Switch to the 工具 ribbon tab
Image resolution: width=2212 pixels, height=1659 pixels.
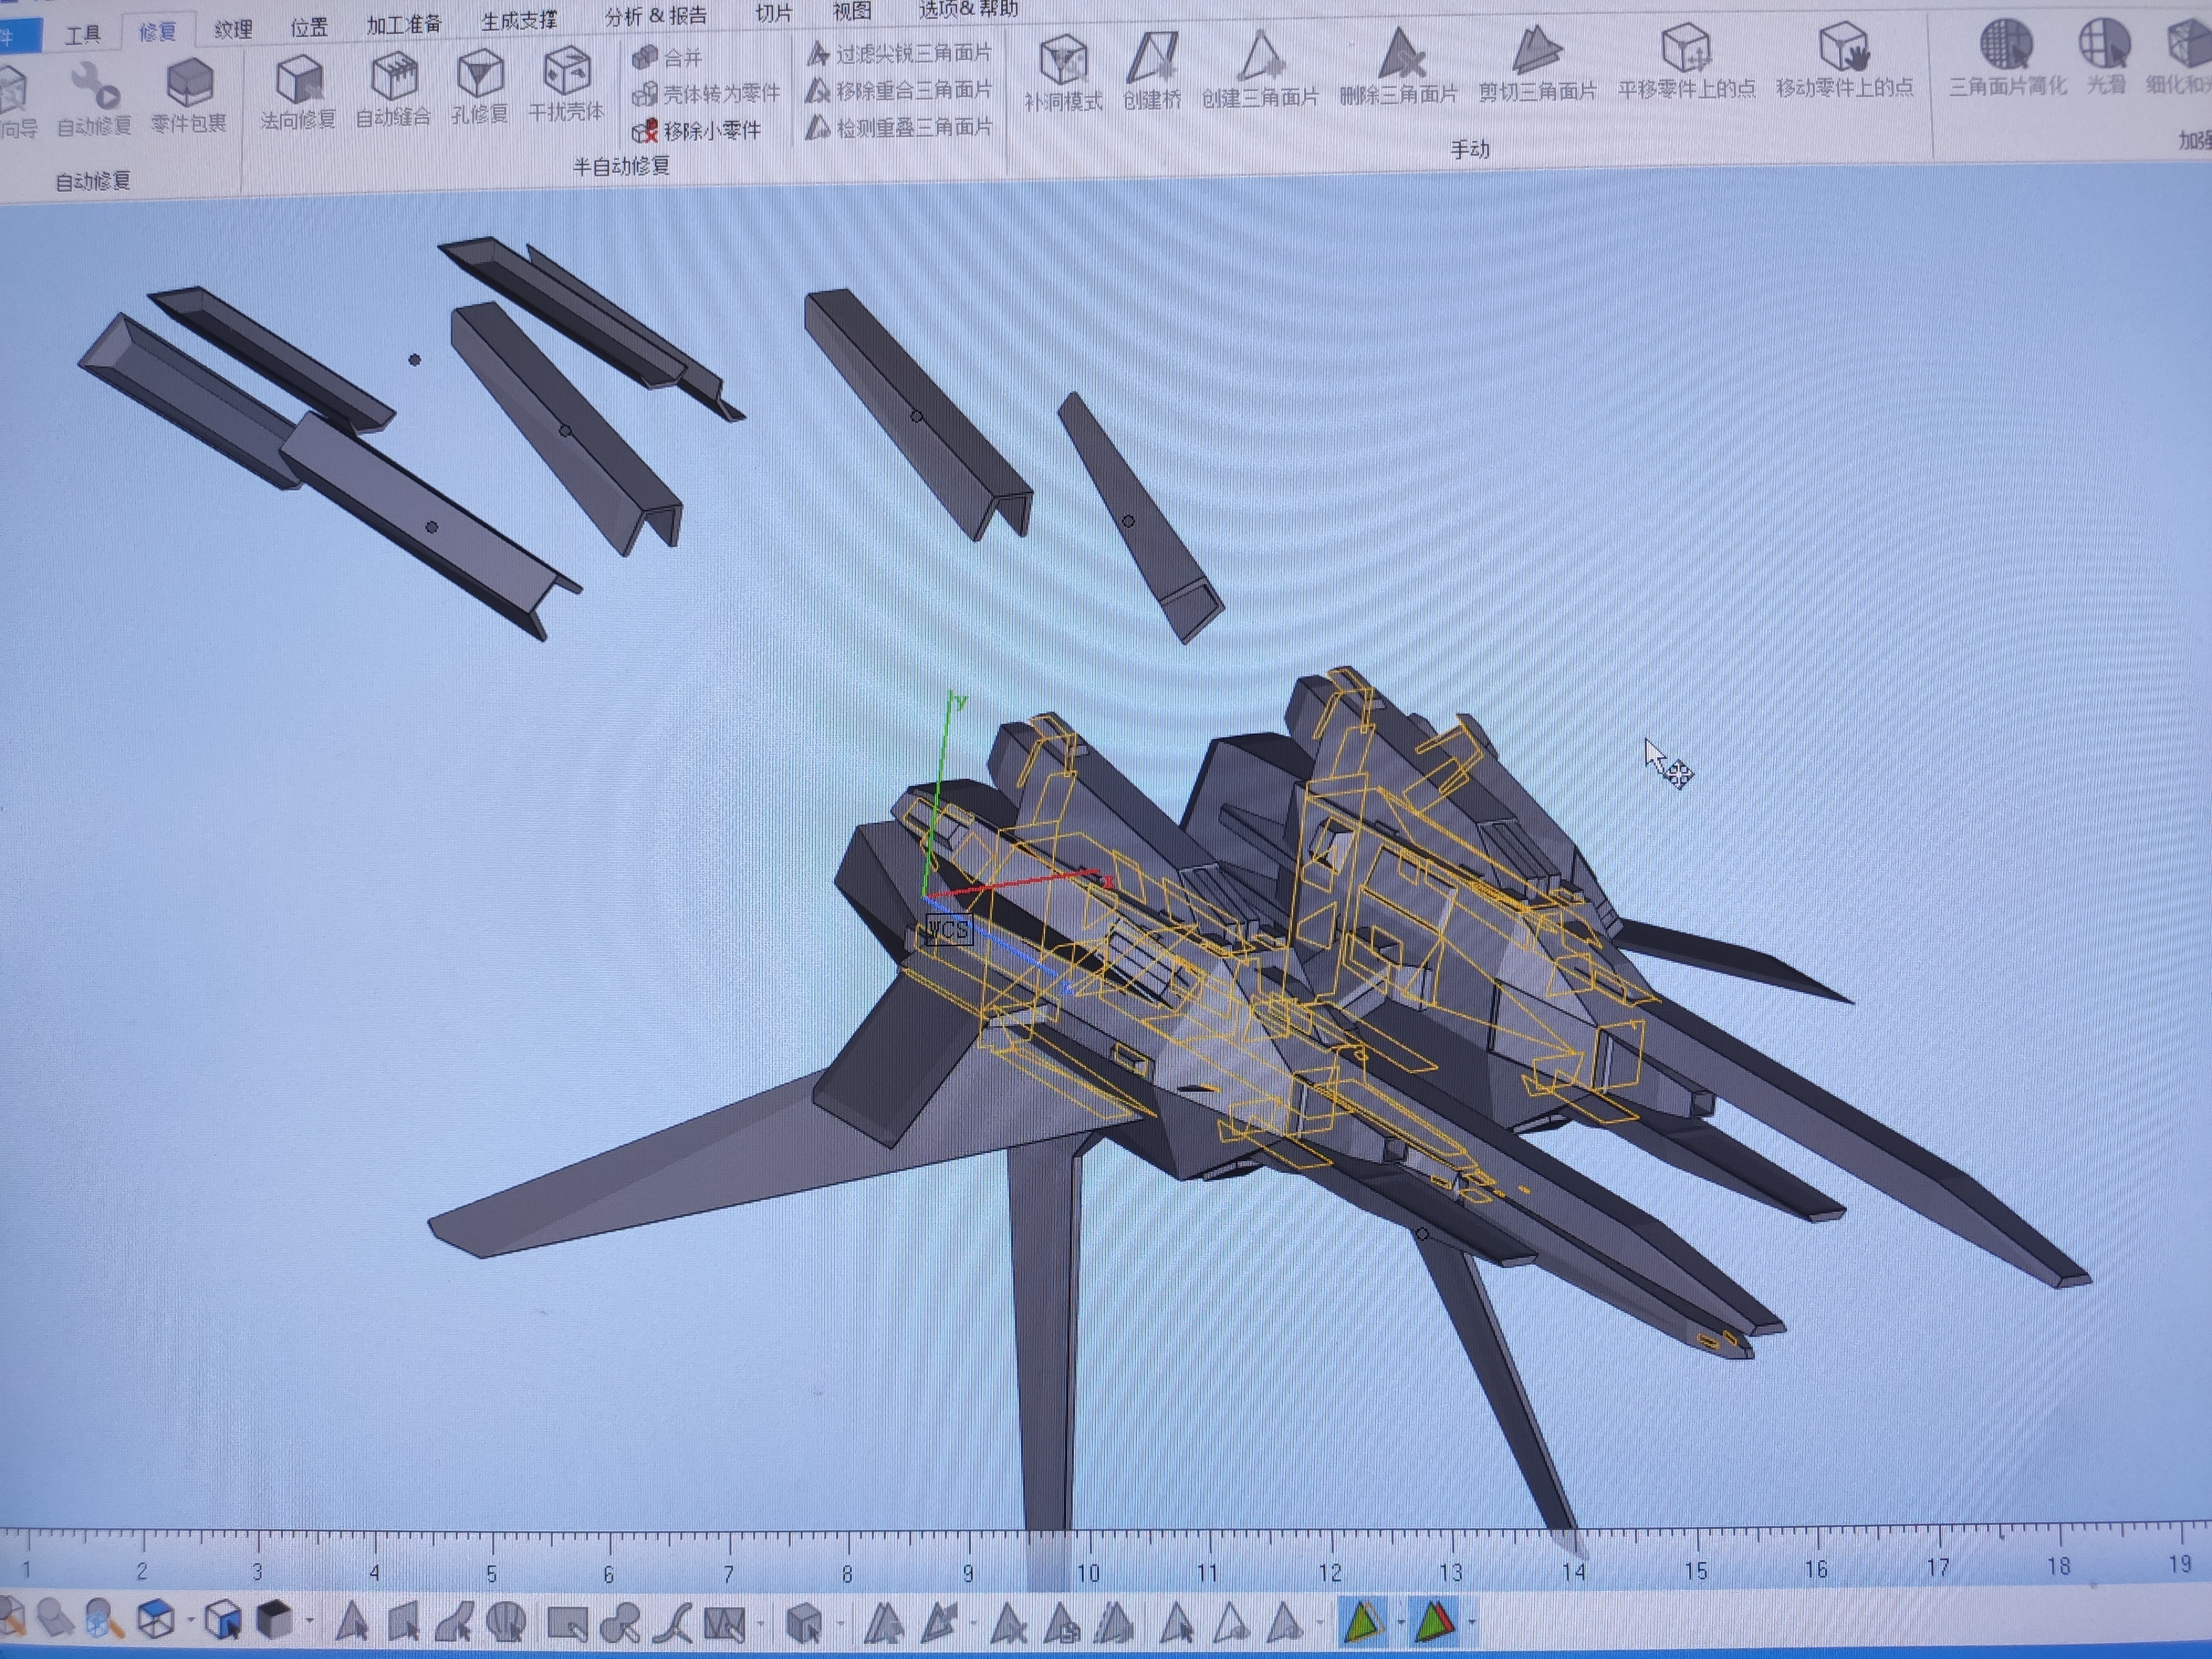[83, 34]
